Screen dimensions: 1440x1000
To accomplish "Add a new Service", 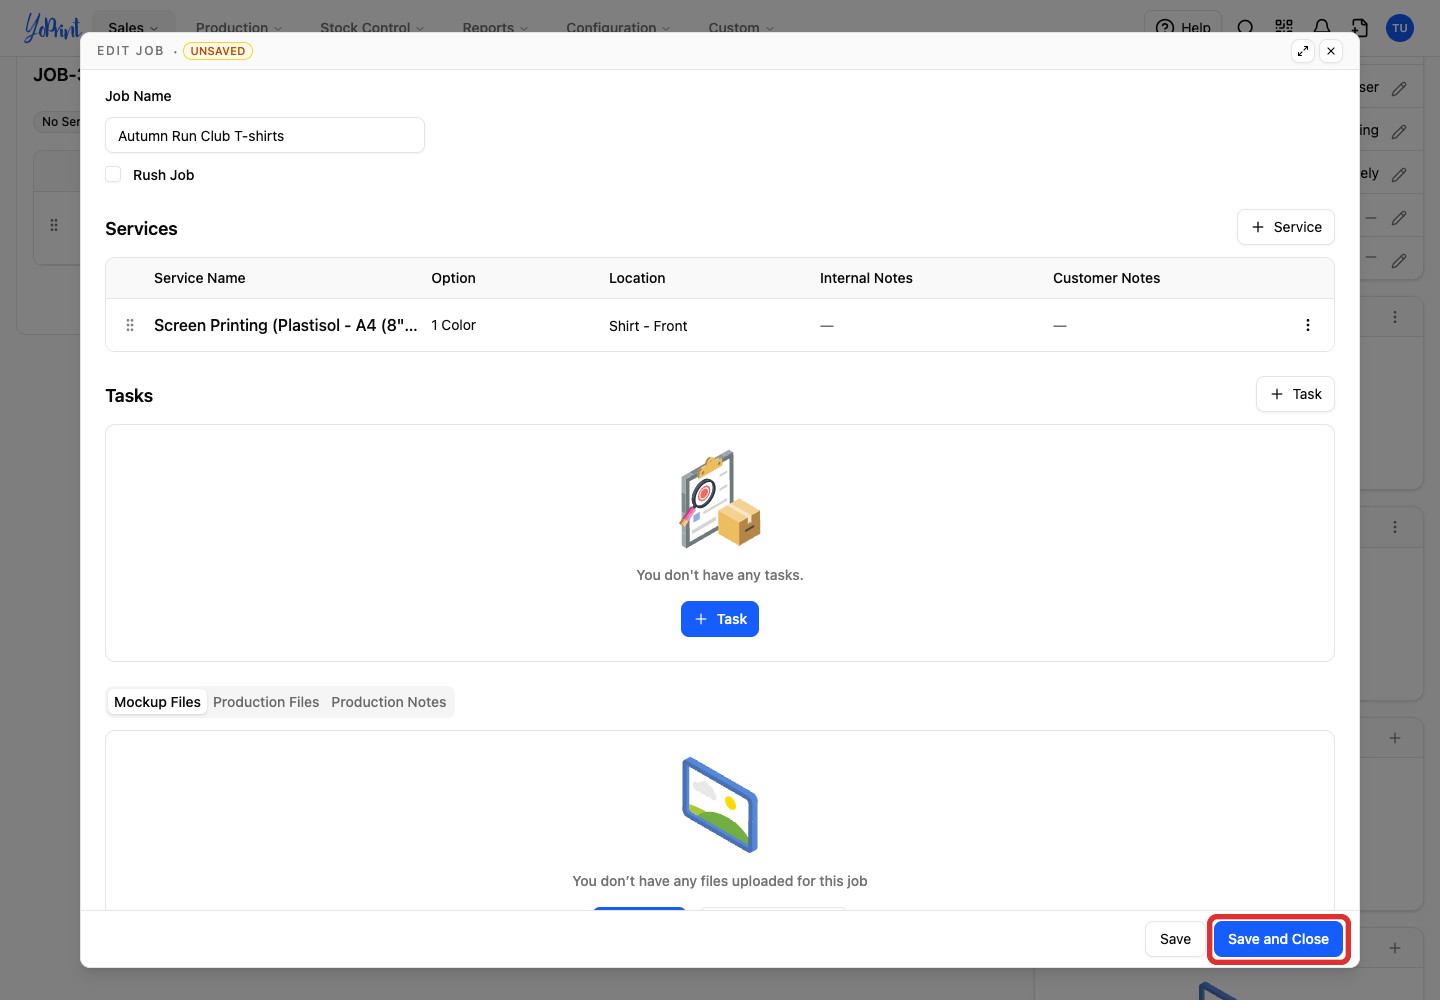I will tap(1286, 227).
